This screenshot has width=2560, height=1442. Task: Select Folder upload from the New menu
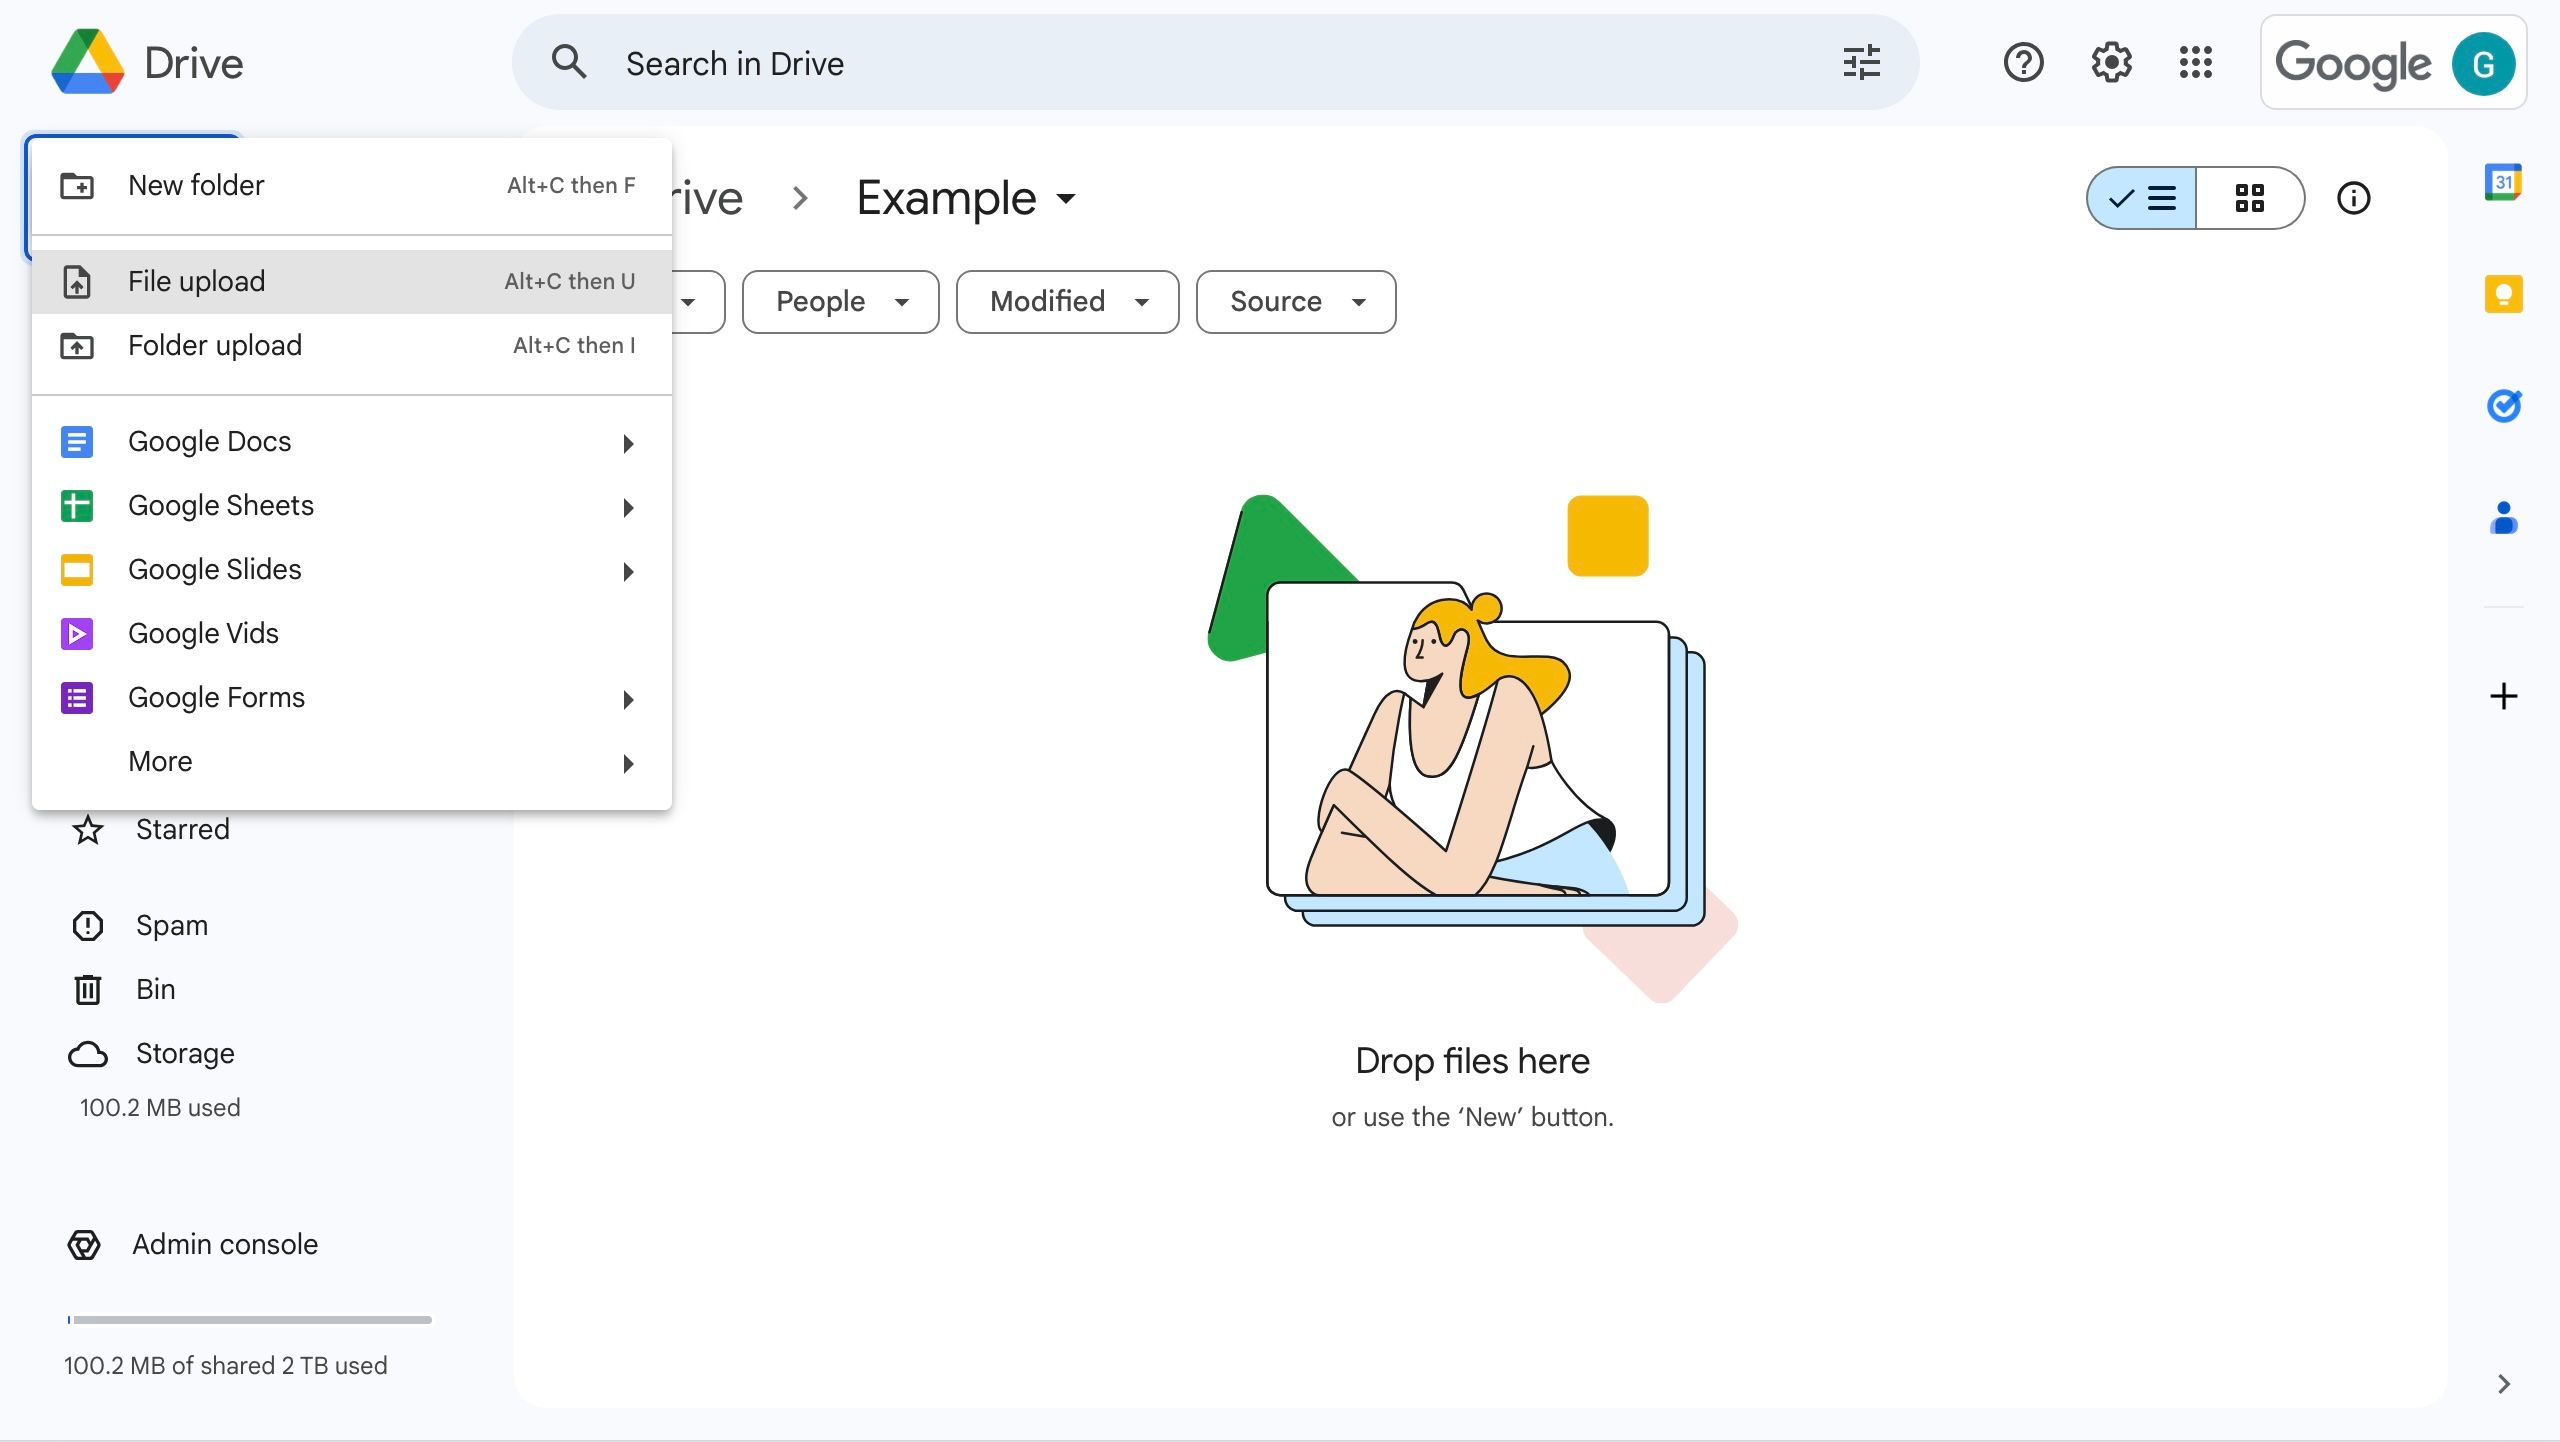(214, 345)
